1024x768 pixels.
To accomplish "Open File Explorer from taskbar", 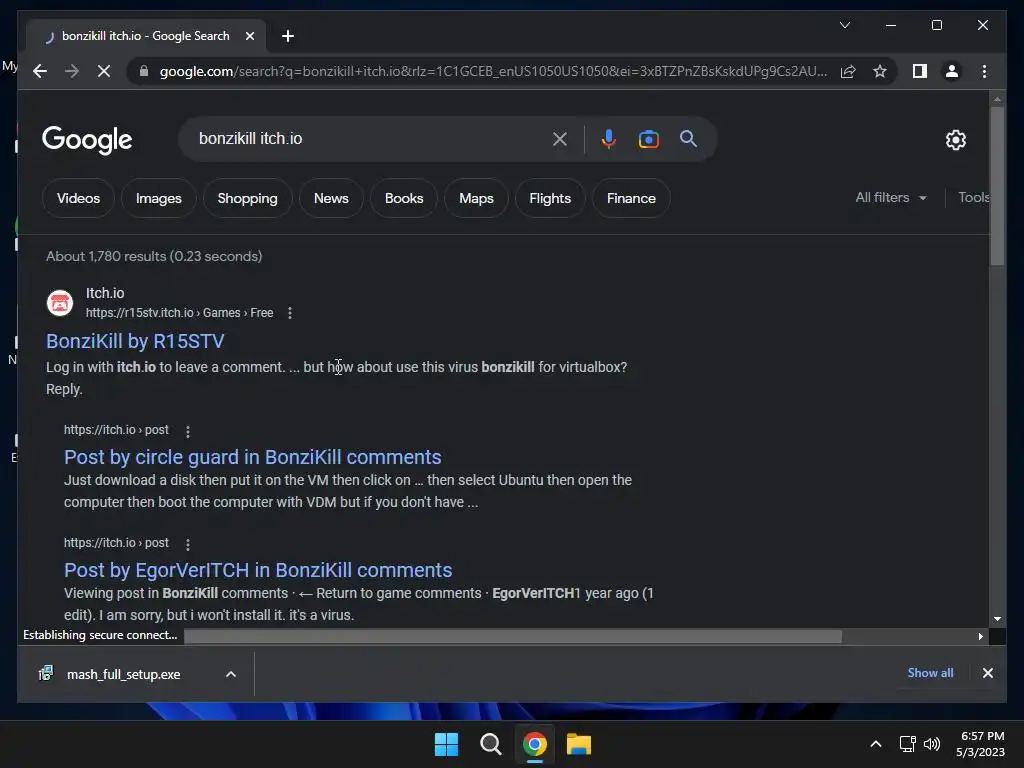I will tap(579, 744).
